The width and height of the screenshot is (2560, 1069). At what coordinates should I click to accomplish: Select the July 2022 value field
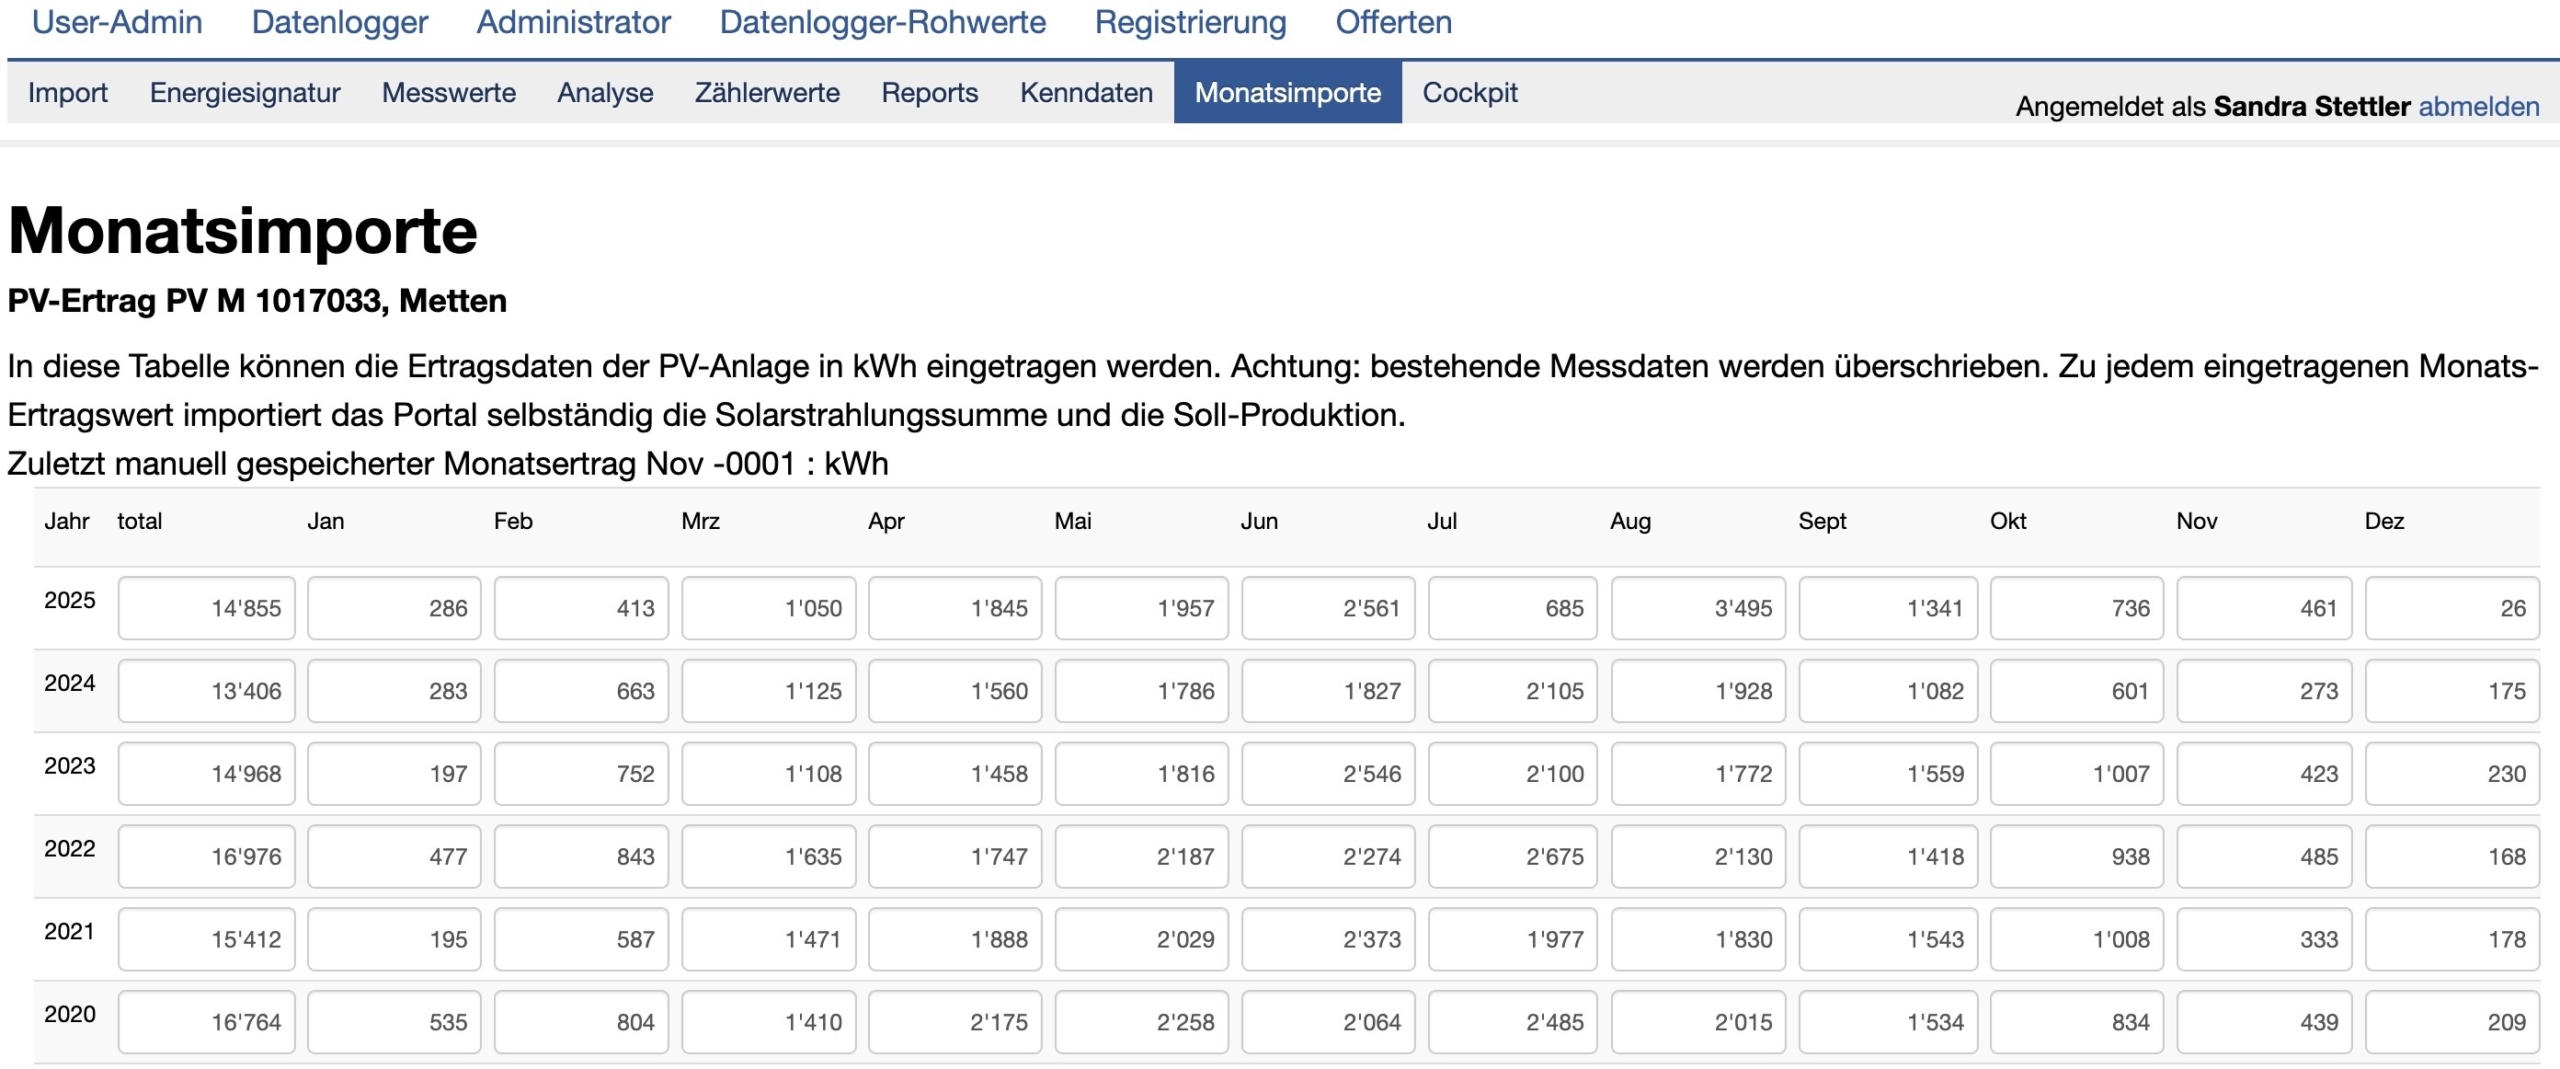tap(1512, 857)
